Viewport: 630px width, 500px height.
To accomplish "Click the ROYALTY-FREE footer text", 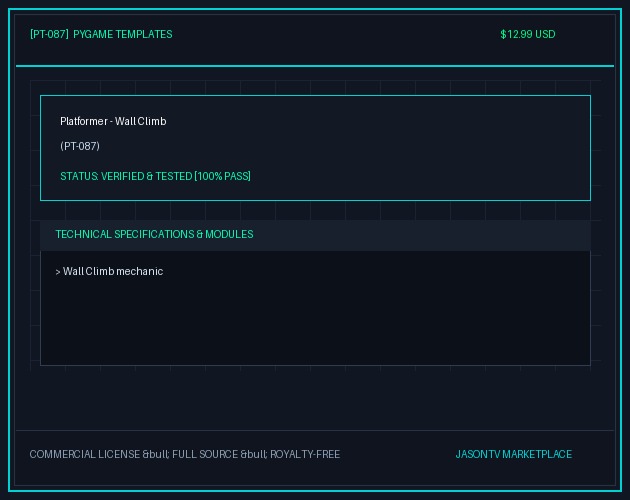I will point(305,454).
